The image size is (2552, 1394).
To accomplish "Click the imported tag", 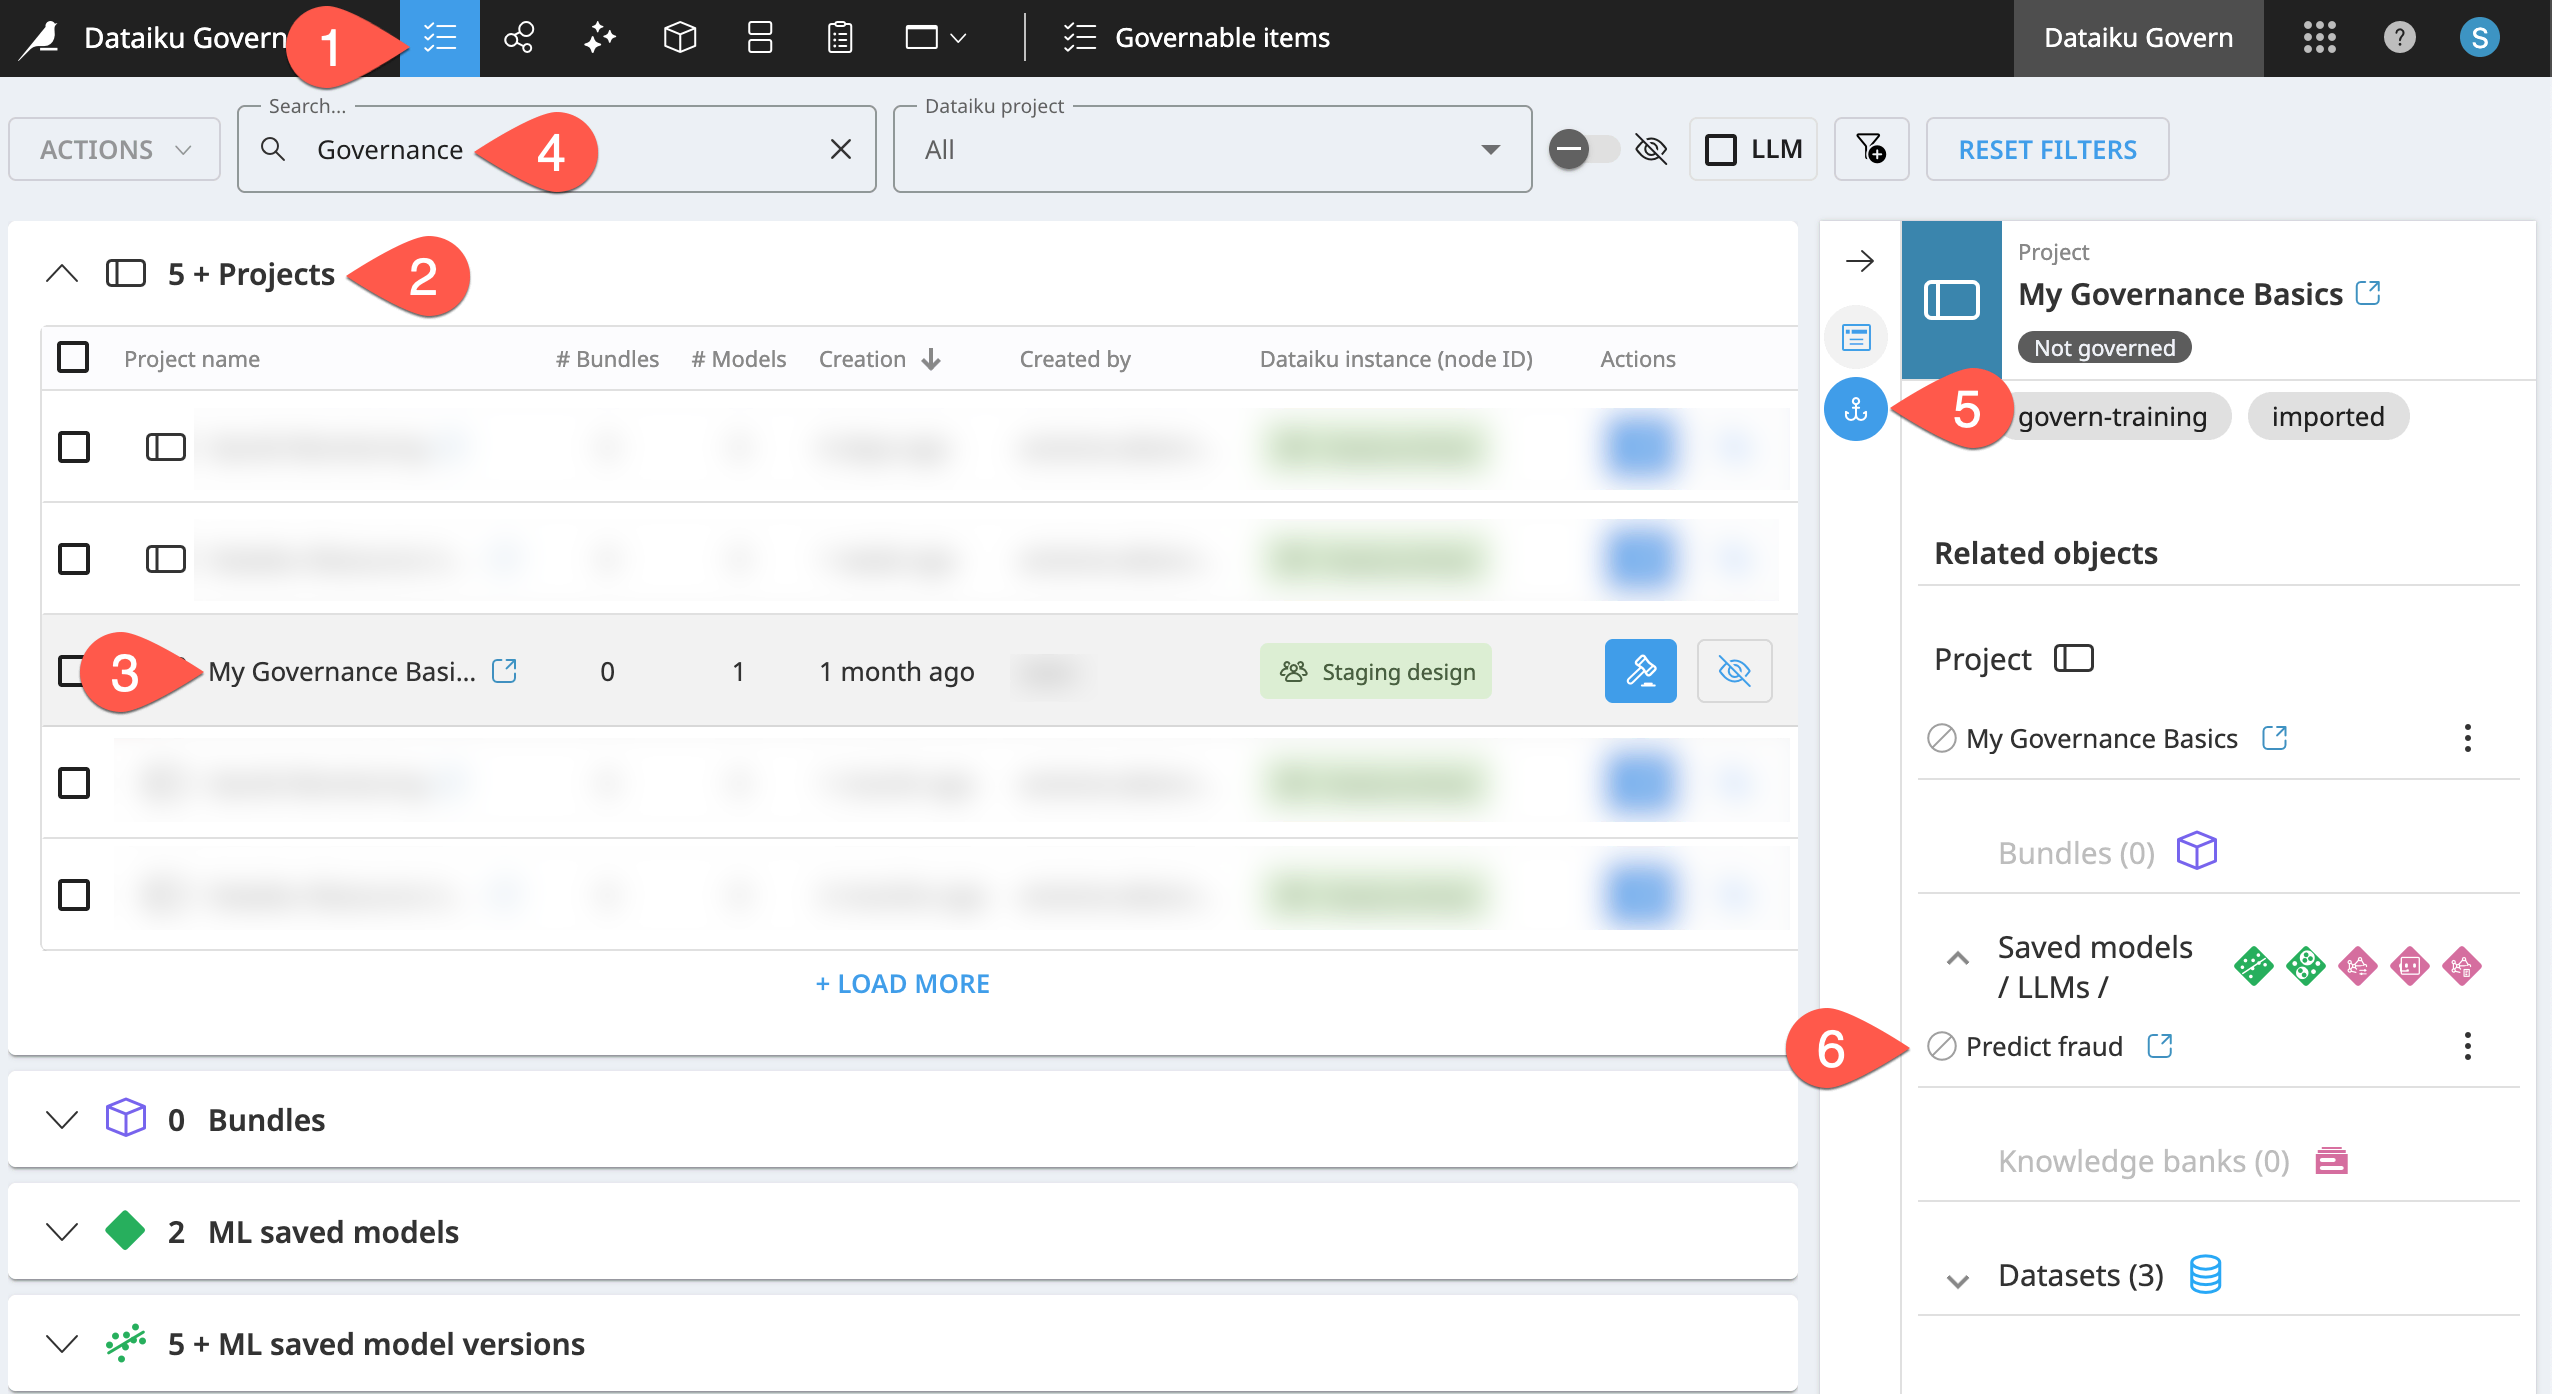I will [x=2328, y=416].
